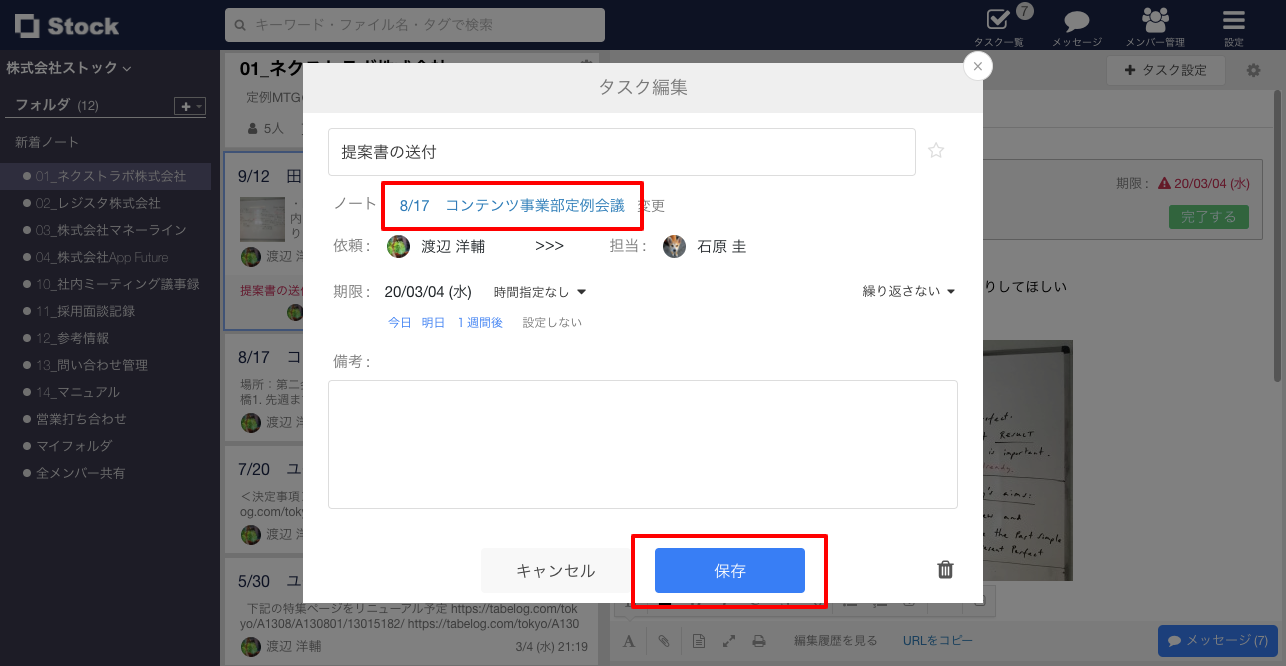This screenshot has height=666, width=1286.
Task: Open the 設定 hamburger menu icon
Action: click(1233, 20)
